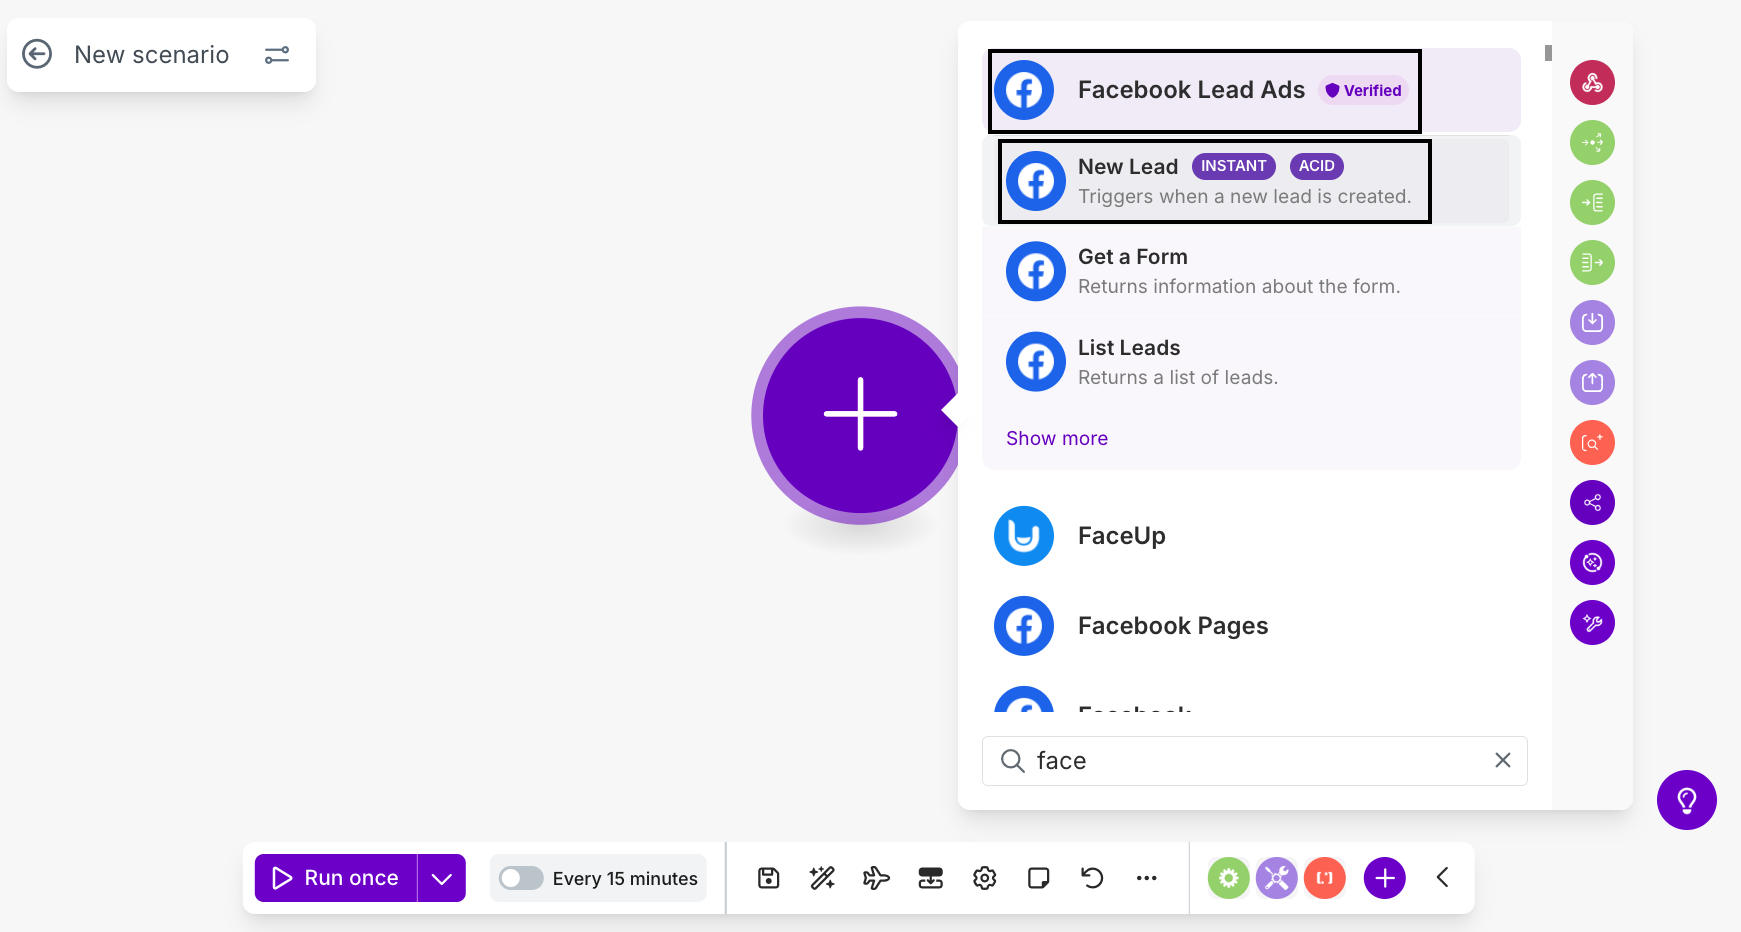Screen dimensions: 1741x932
Task: Click the Every 15 minutes schedule text
Action: click(625, 878)
